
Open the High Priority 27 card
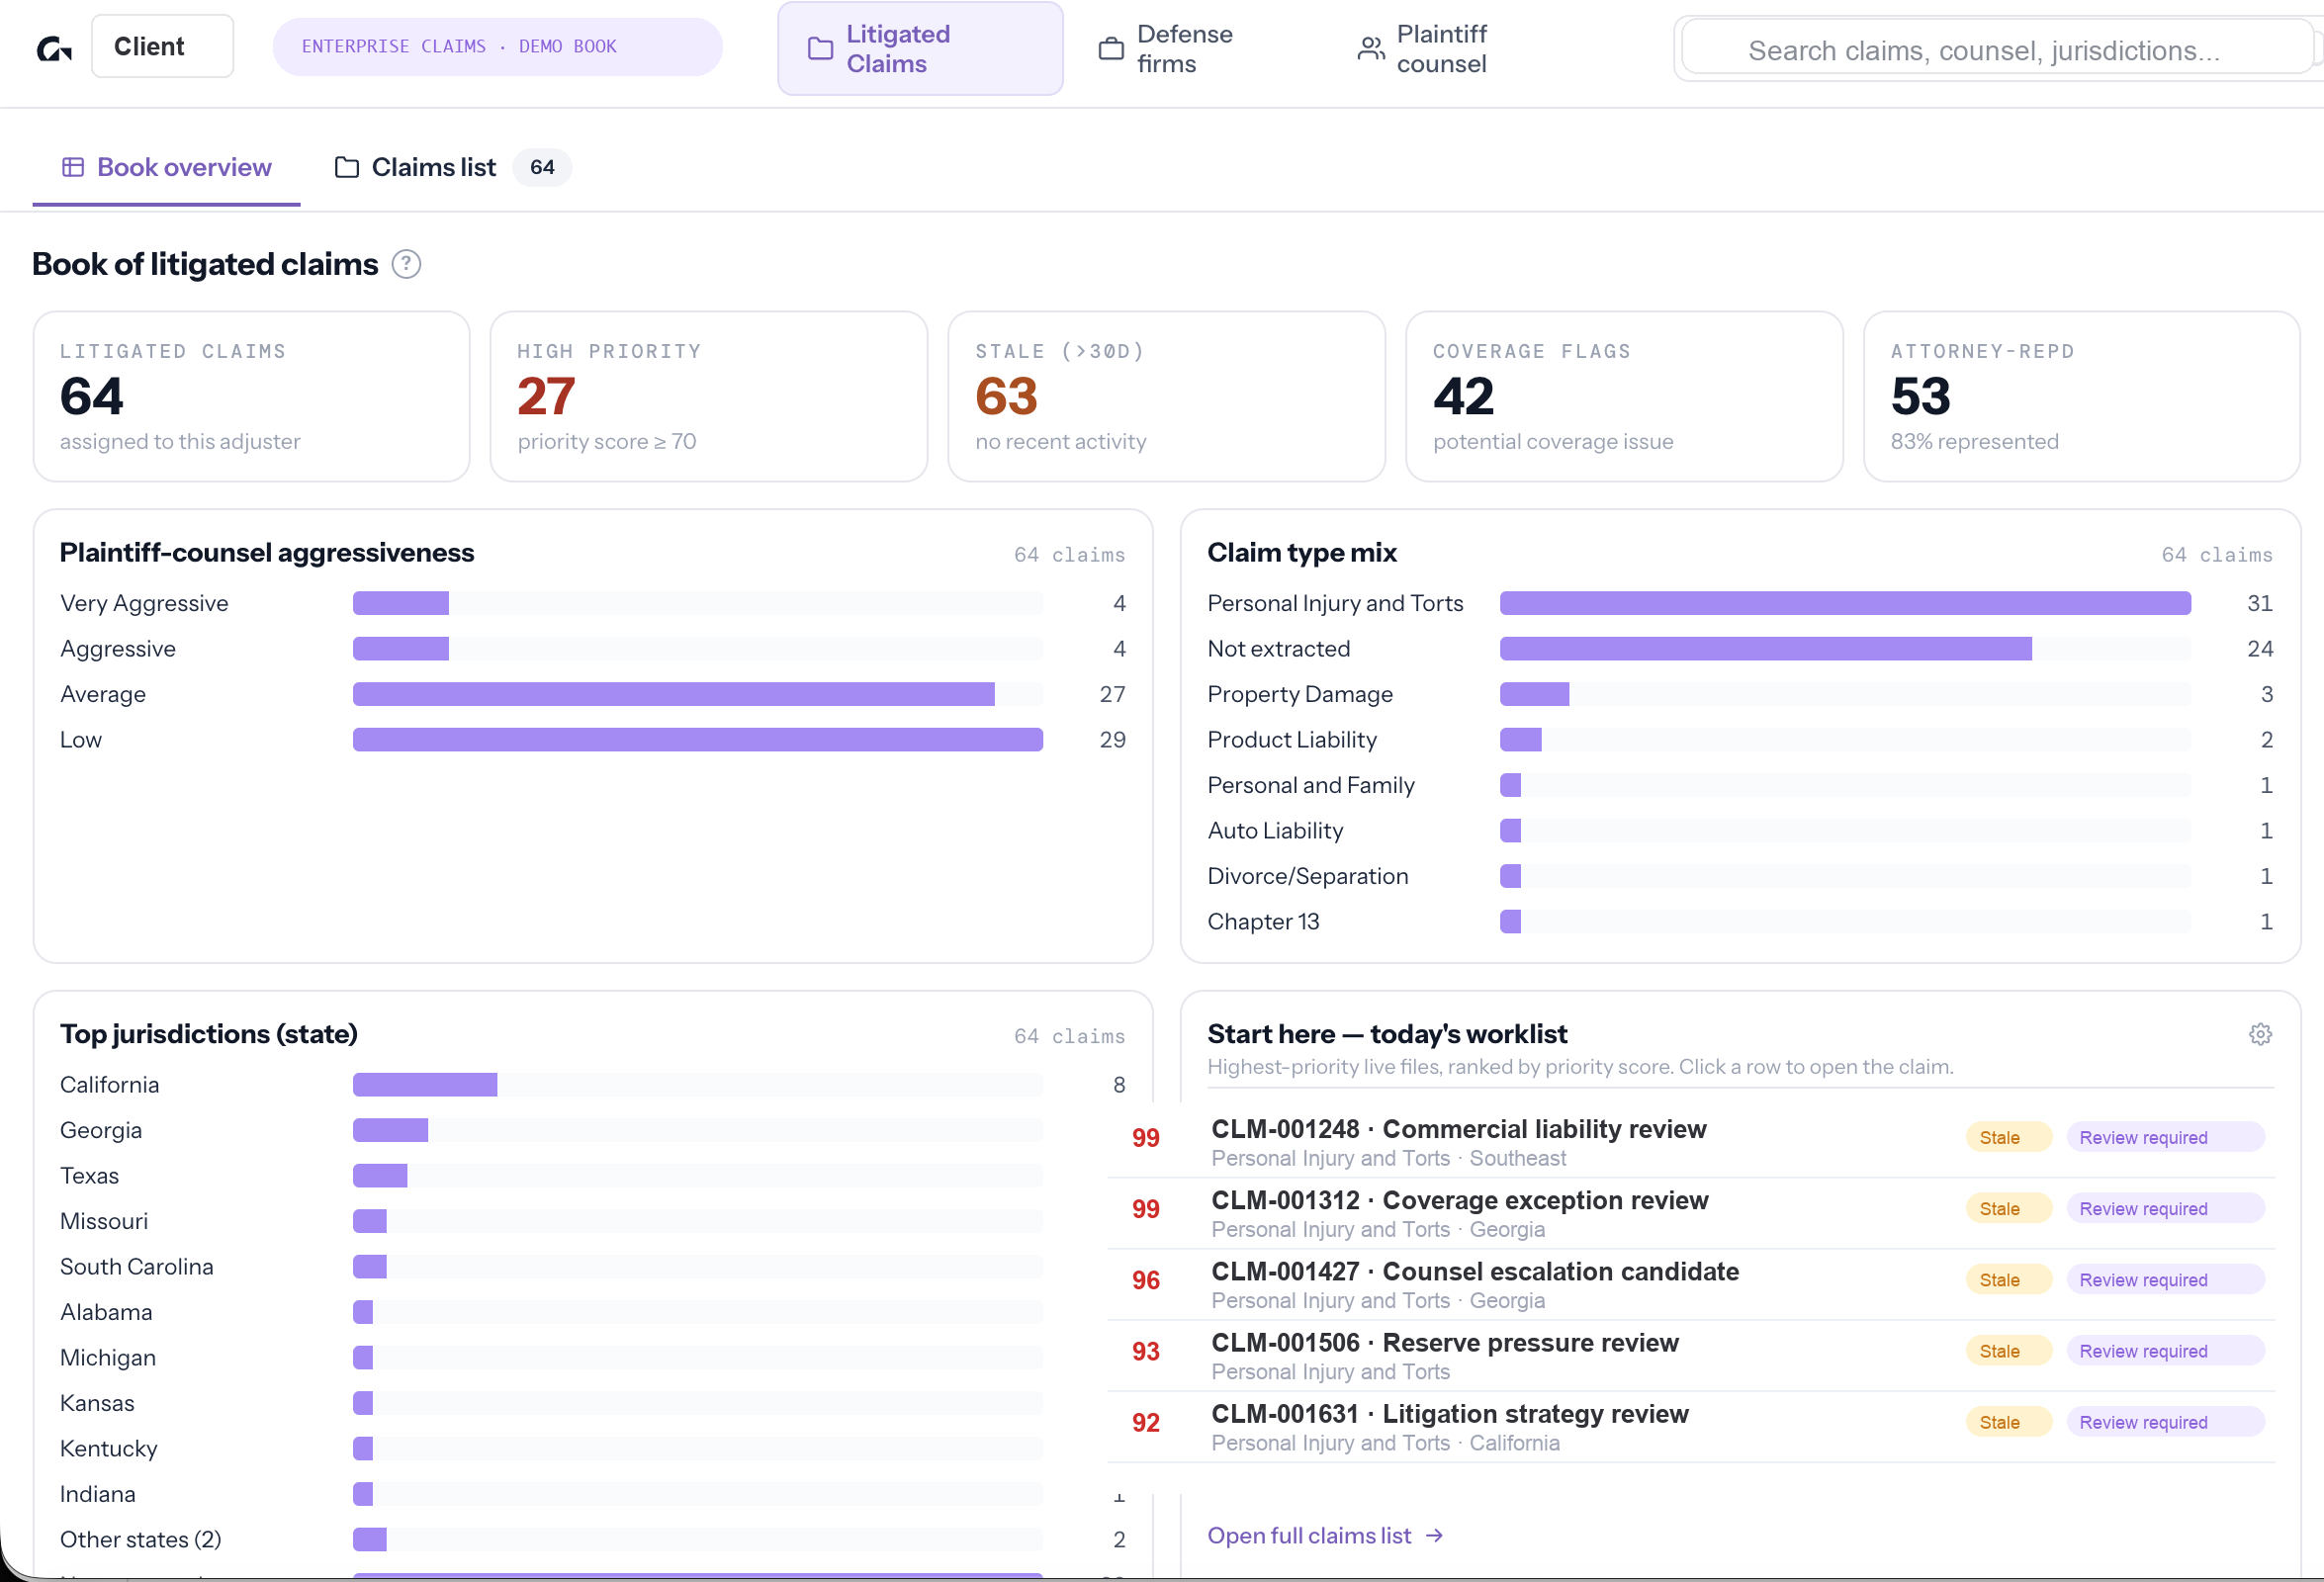coord(709,396)
